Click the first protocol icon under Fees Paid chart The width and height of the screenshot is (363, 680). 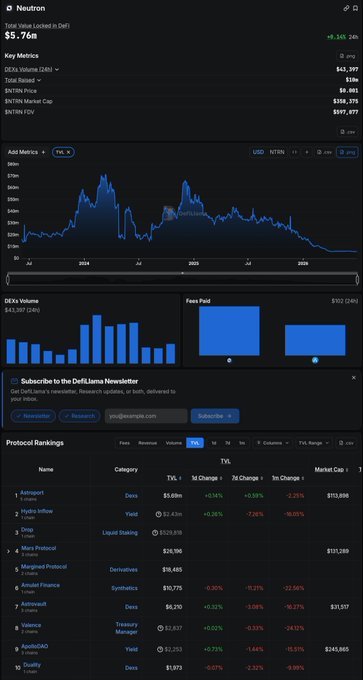(x=229, y=360)
